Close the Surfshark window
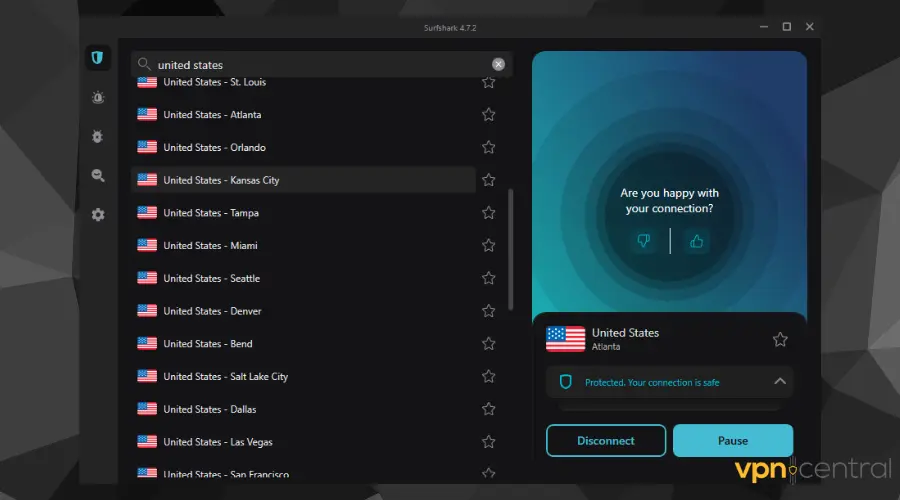 [x=810, y=26]
